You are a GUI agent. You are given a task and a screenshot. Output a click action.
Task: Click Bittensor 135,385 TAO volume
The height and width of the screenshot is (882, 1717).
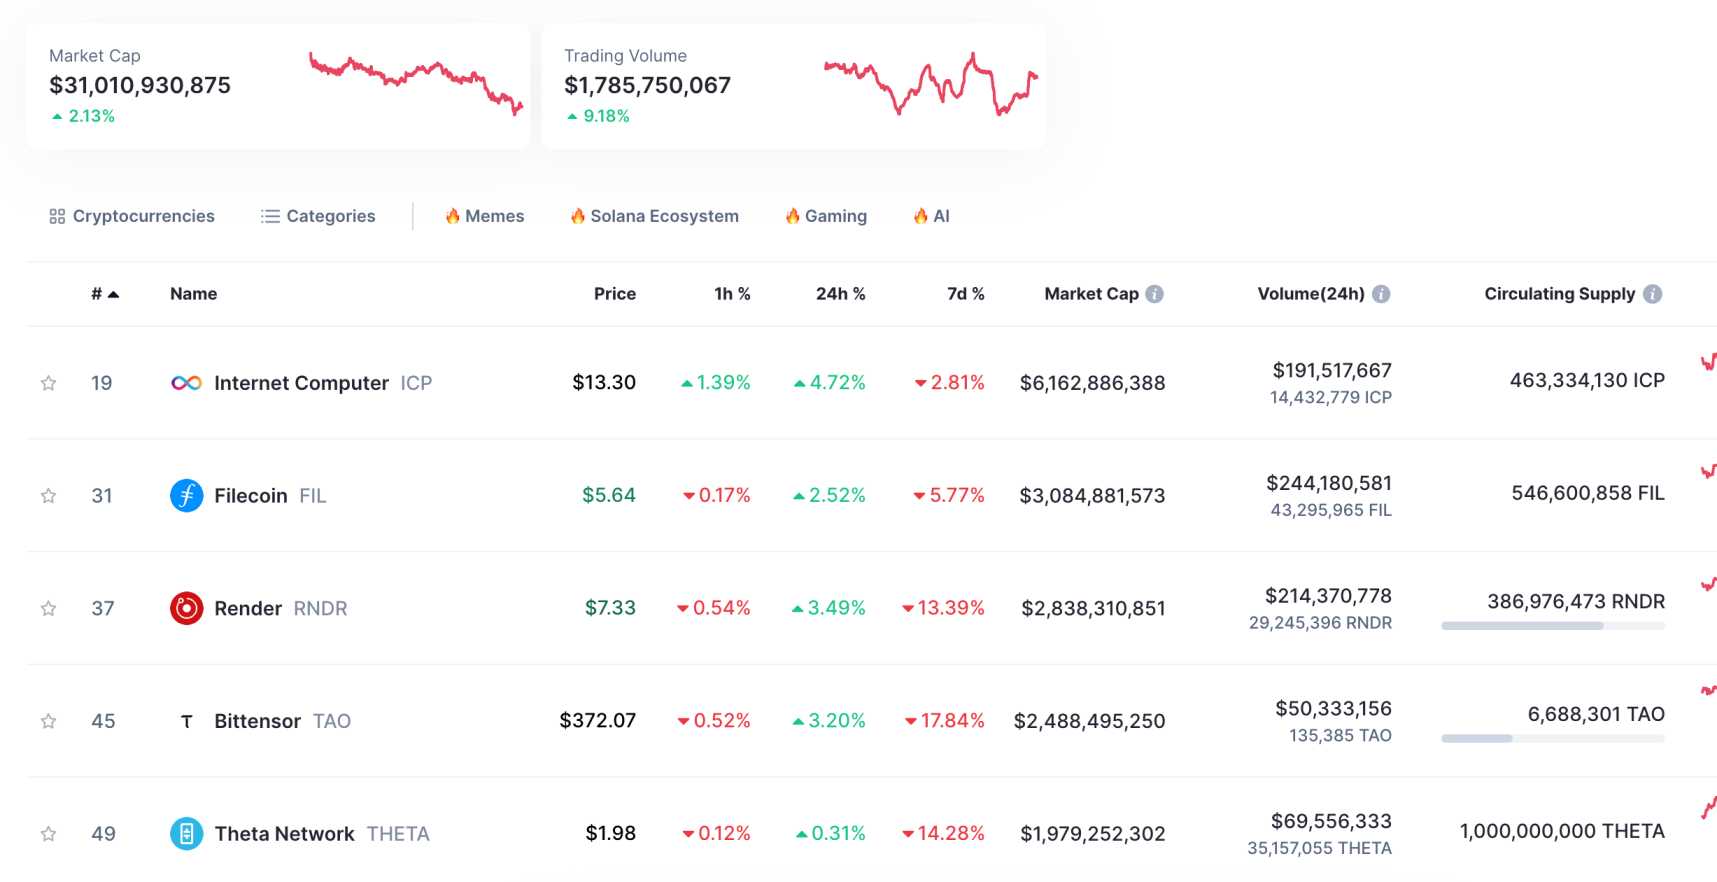(1340, 736)
